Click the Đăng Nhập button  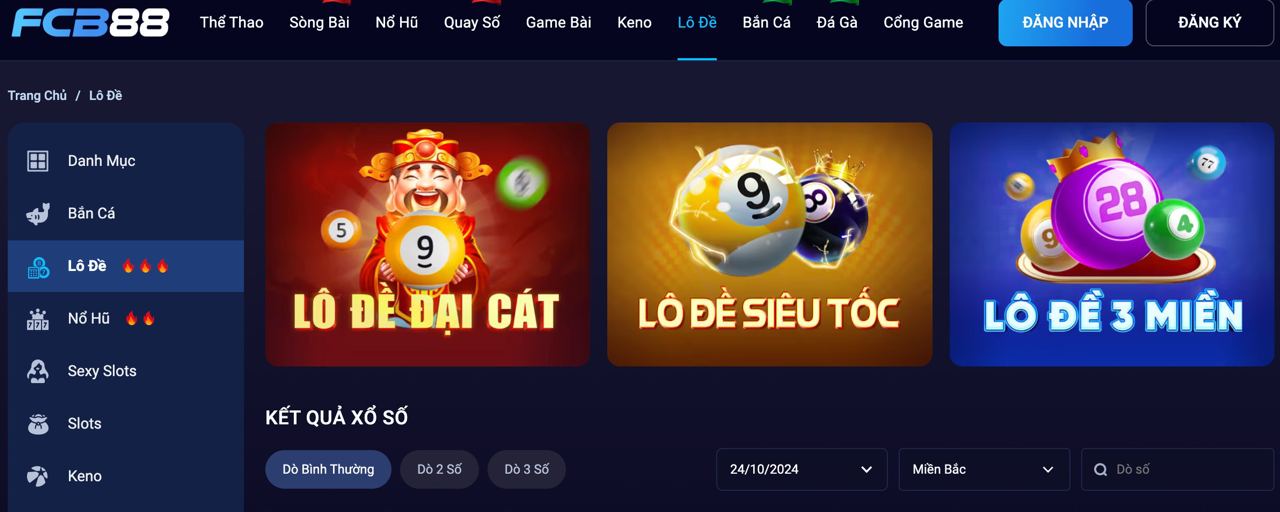[1065, 22]
